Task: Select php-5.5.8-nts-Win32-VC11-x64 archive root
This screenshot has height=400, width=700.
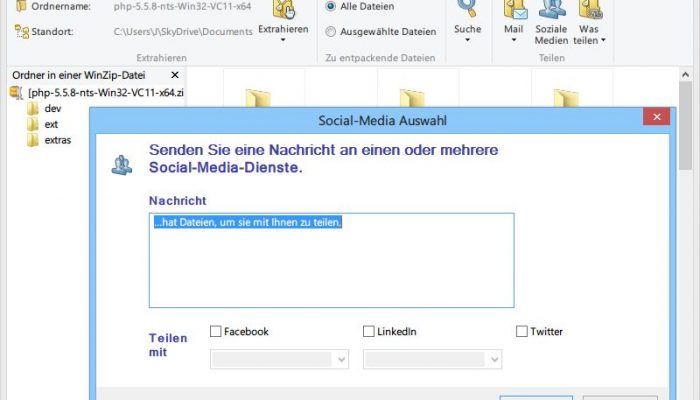Action: [x=106, y=92]
